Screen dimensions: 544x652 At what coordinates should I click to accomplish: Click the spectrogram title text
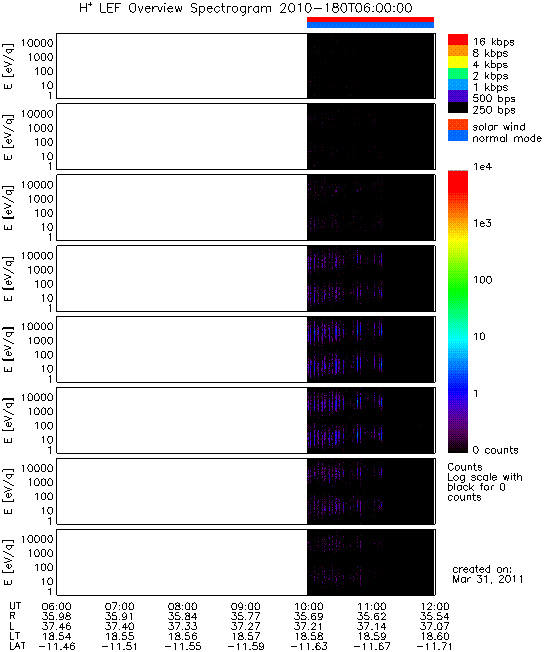coord(246,8)
